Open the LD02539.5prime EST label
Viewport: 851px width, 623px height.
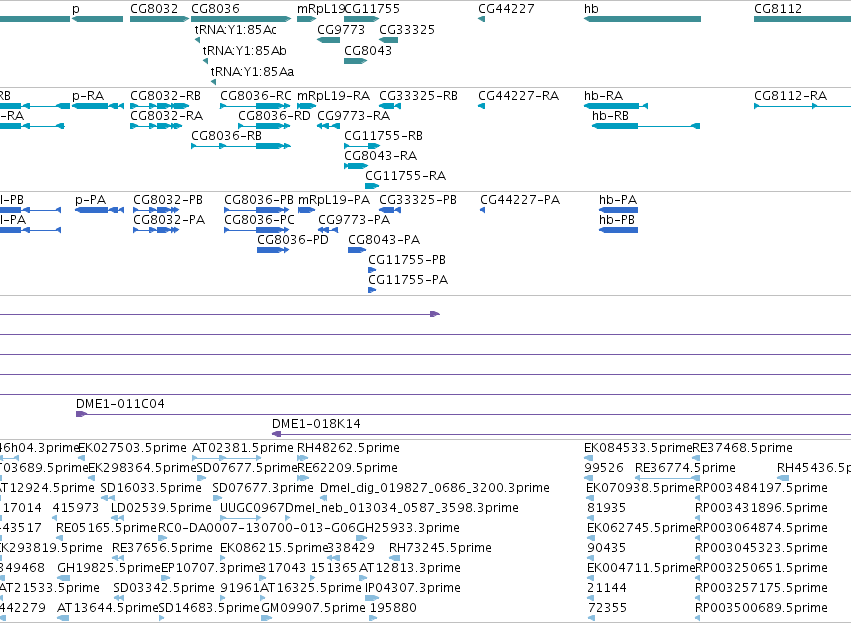click(x=161, y=508)
